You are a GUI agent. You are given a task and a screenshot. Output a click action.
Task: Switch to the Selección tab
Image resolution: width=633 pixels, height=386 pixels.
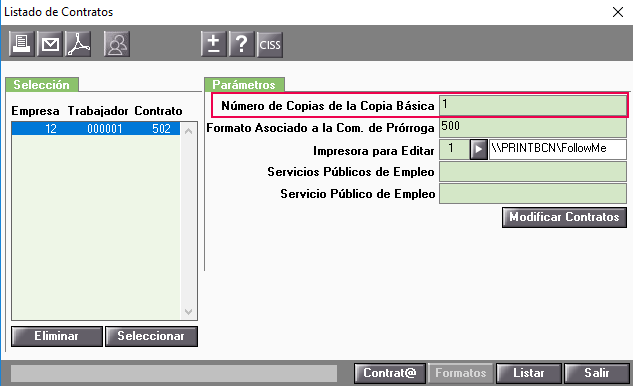pos(42,85)
